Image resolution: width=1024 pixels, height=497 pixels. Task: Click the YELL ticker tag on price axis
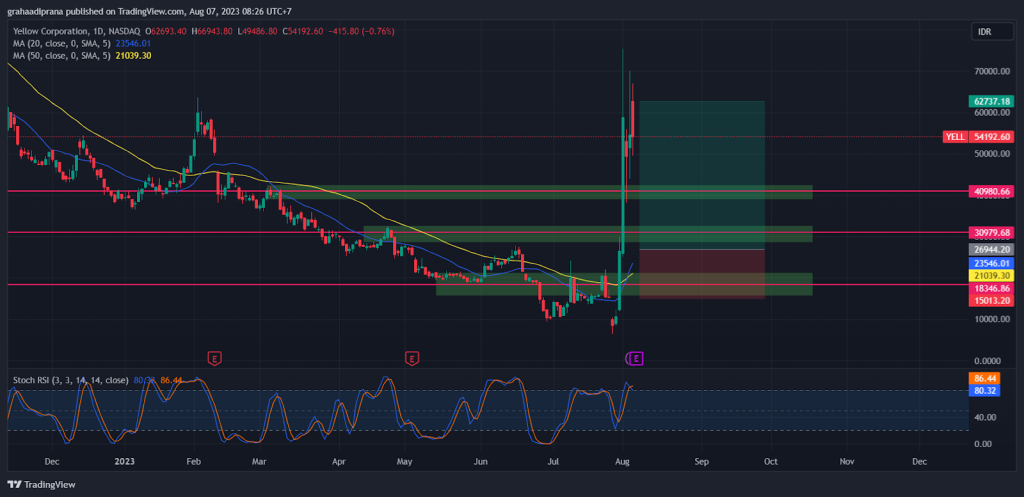point(955,136)
